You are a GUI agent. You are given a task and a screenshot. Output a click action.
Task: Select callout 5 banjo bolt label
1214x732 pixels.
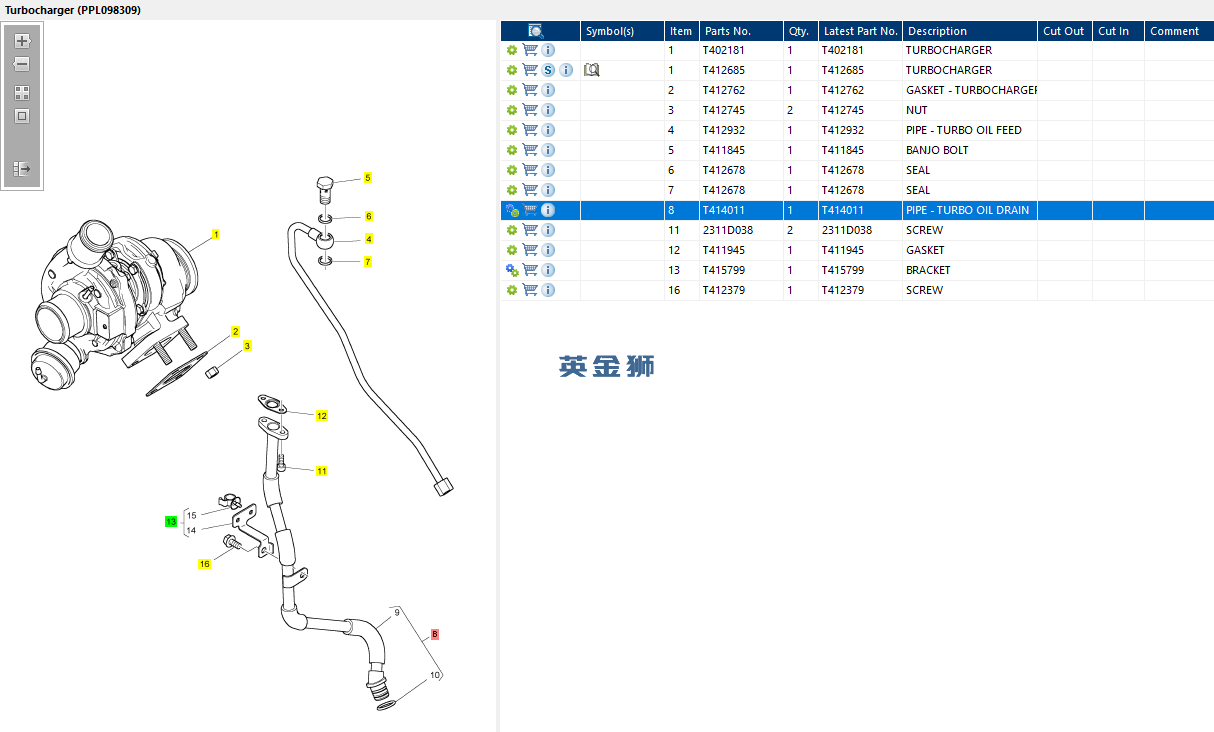[367, 178]
